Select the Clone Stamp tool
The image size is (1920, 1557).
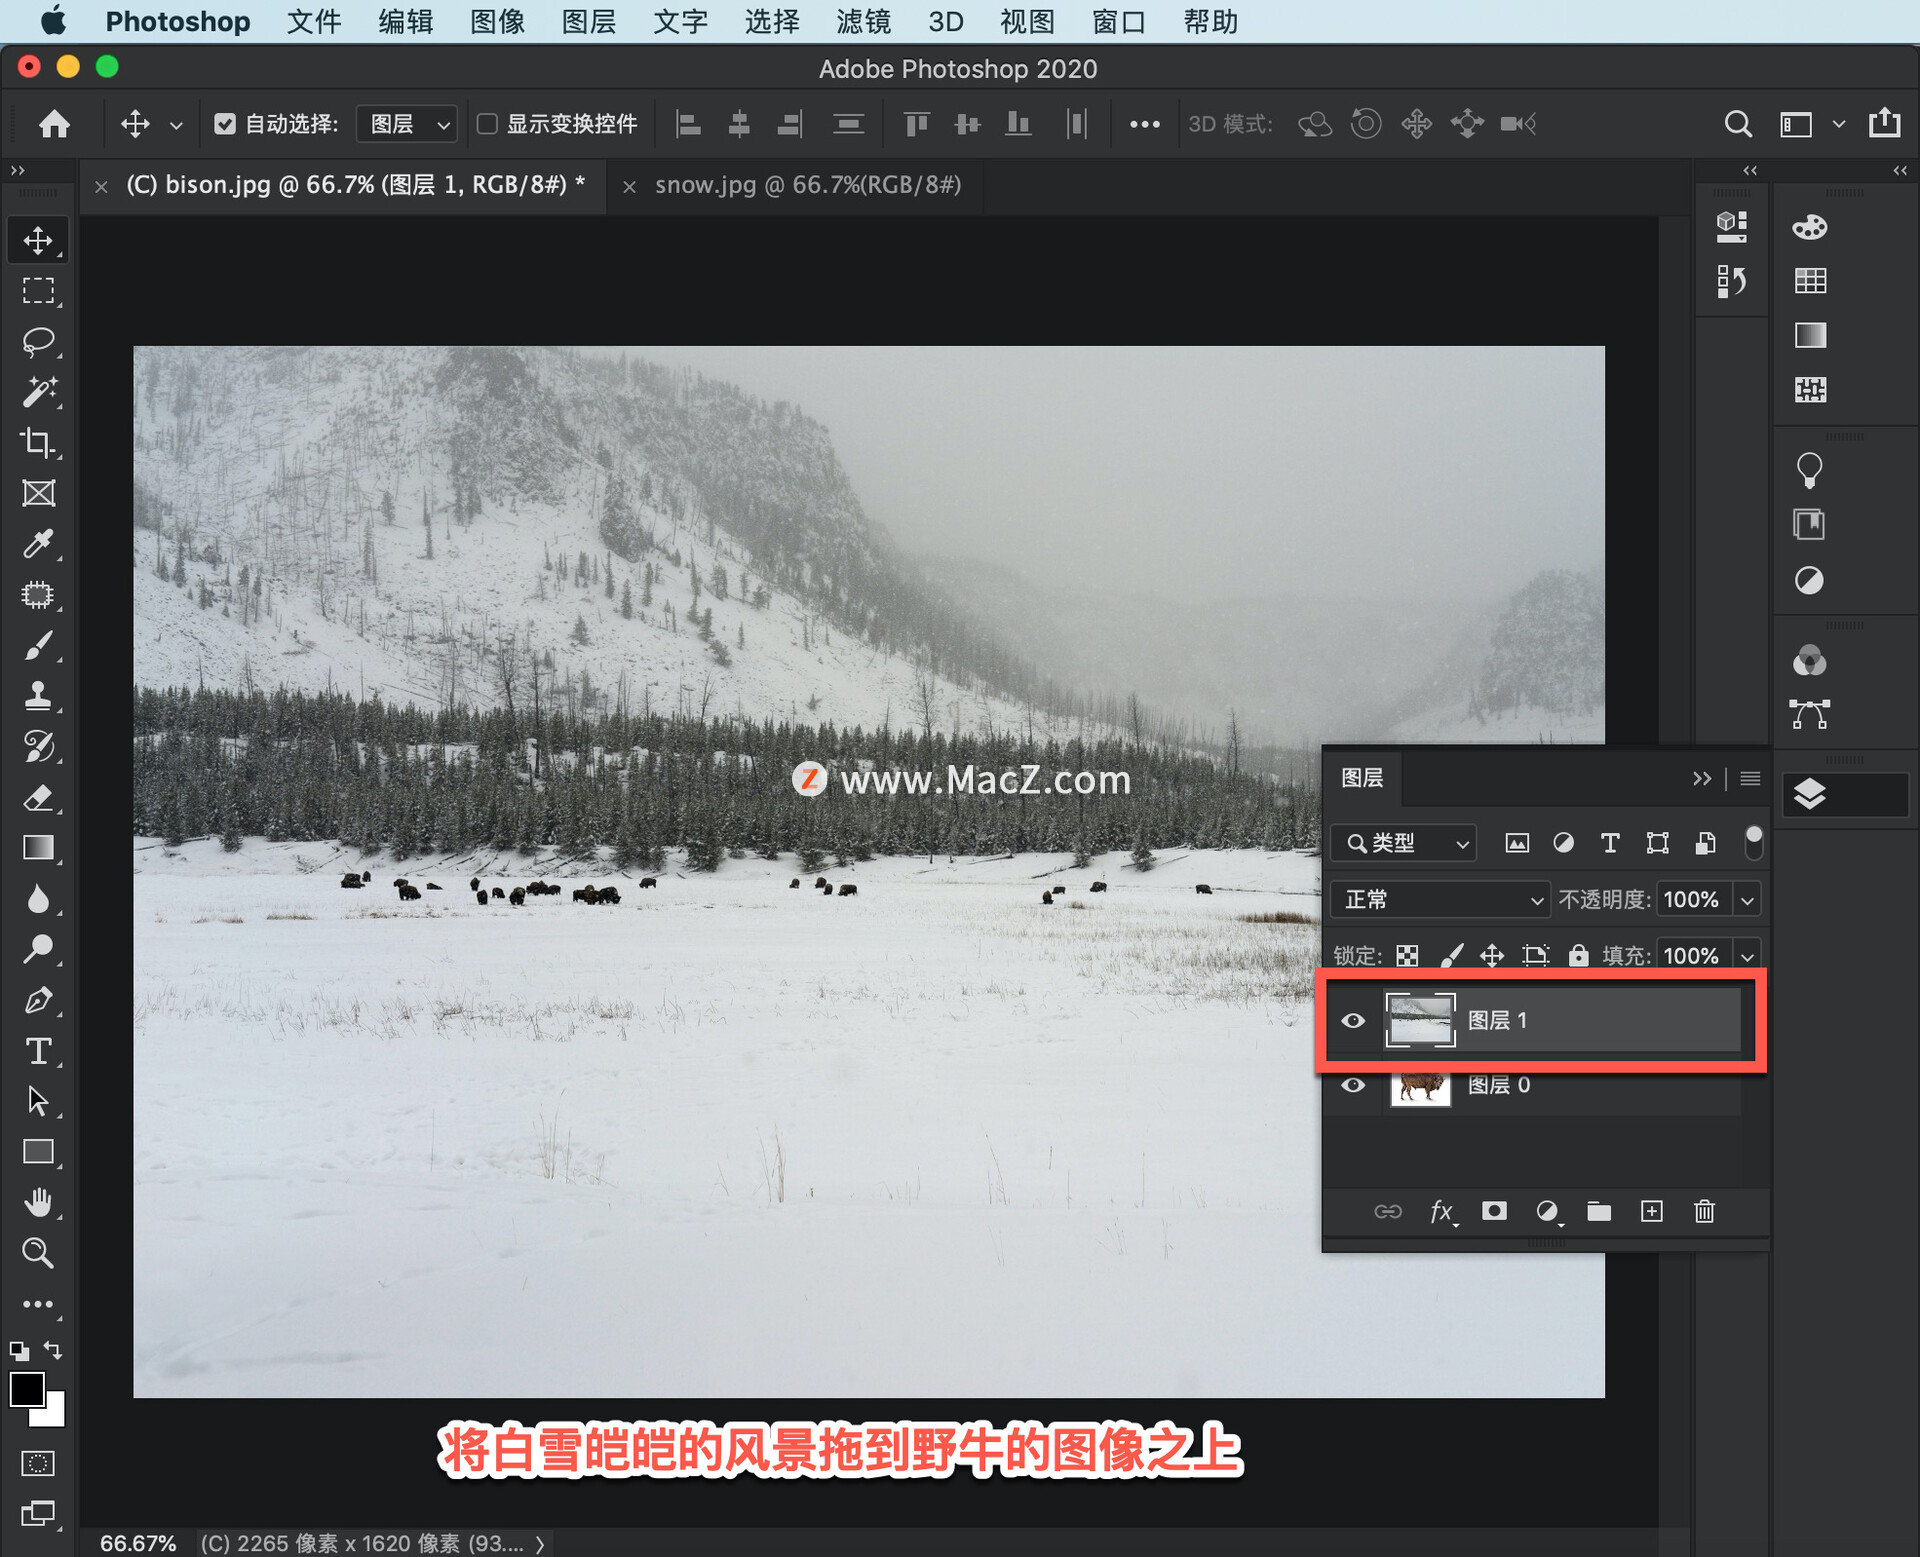38,695
